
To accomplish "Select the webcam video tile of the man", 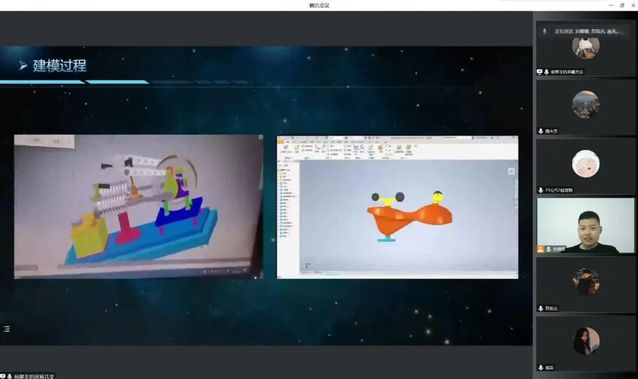I will click(x=586, y=226).
